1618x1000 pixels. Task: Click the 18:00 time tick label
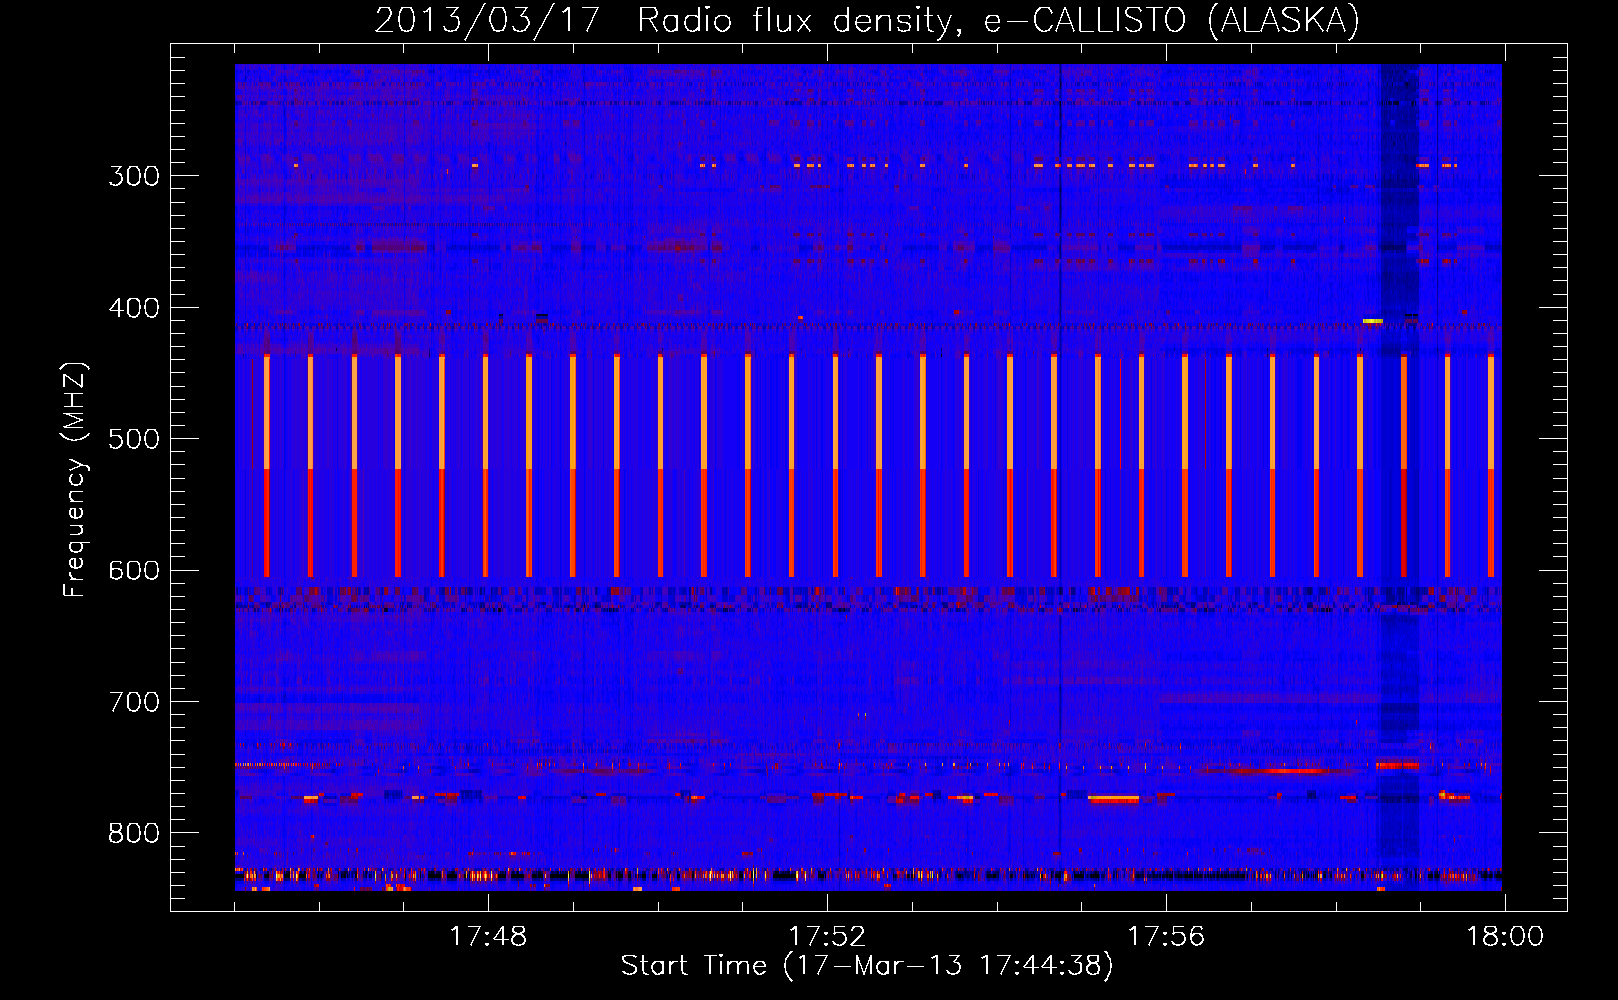(x=1505, y=937)
